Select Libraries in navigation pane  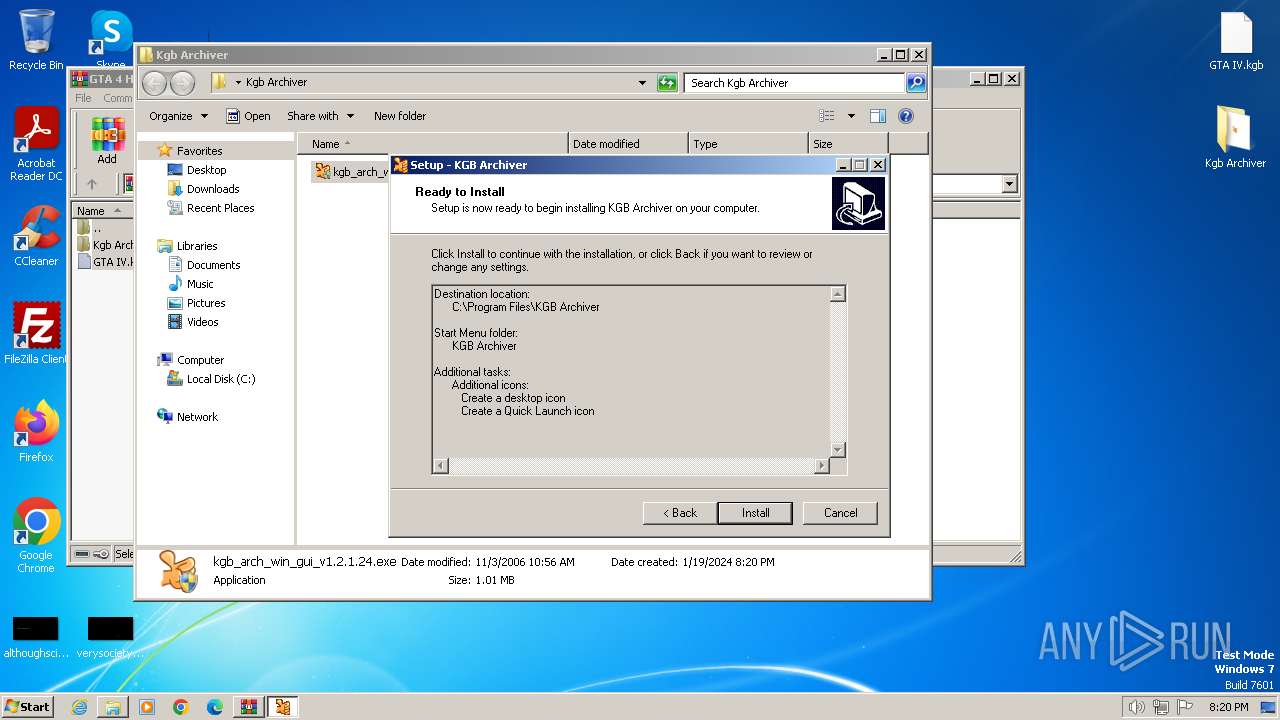197,246
